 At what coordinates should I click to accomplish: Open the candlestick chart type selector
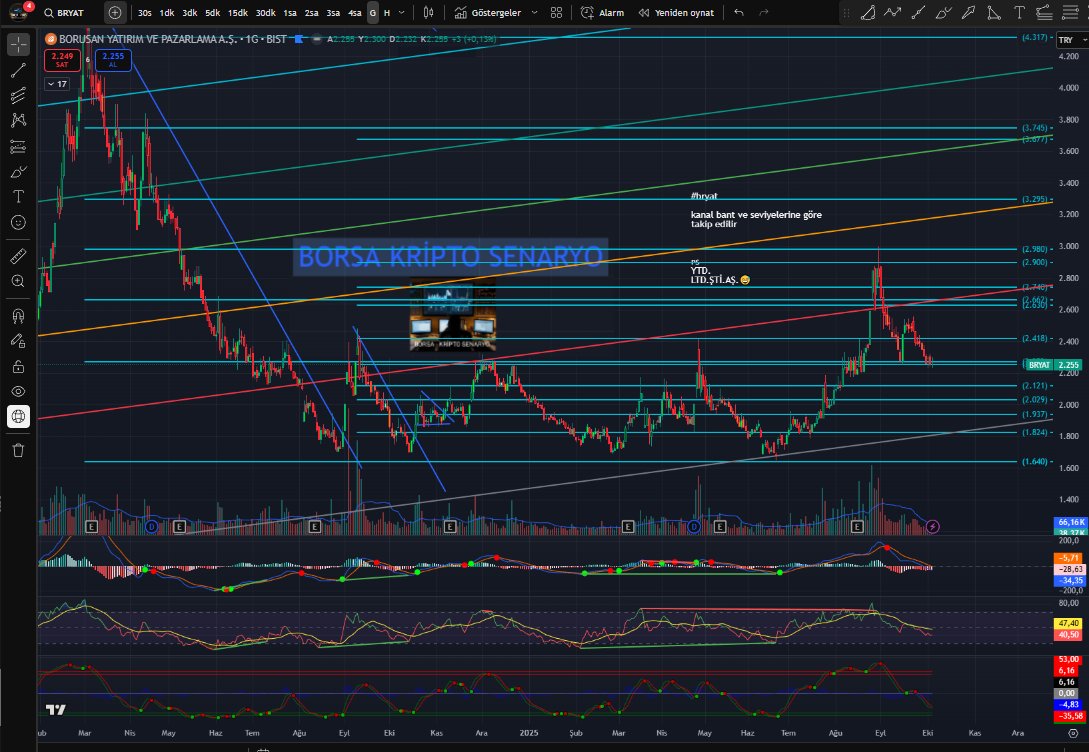tap(429, 12)
